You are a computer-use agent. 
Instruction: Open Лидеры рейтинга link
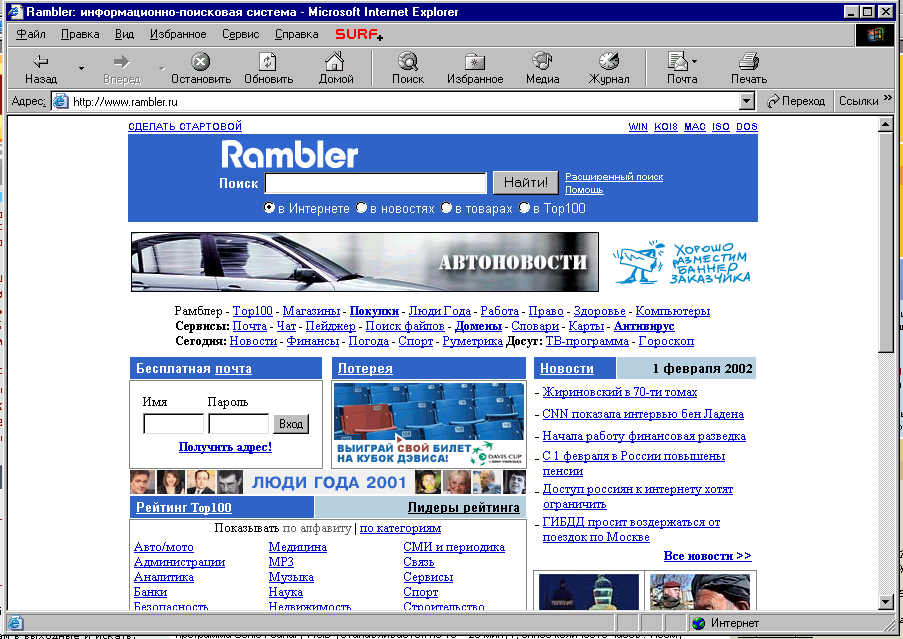coord(464,508)
